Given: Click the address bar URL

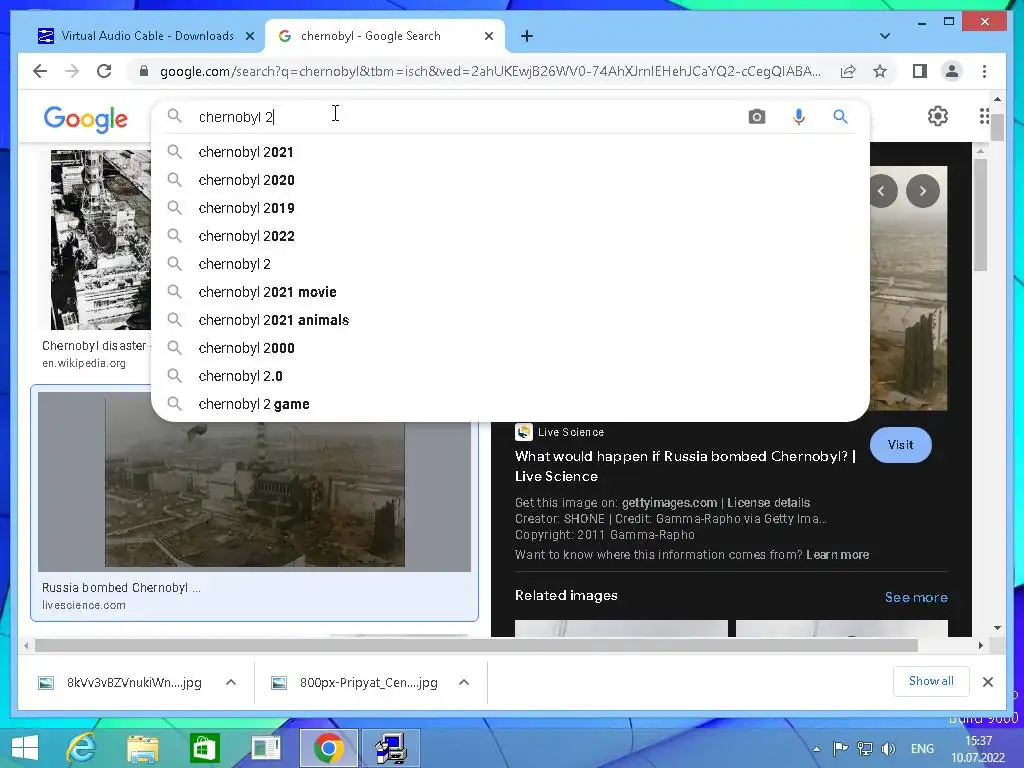Looking at the screenshot, I should [x=490, y=71].
